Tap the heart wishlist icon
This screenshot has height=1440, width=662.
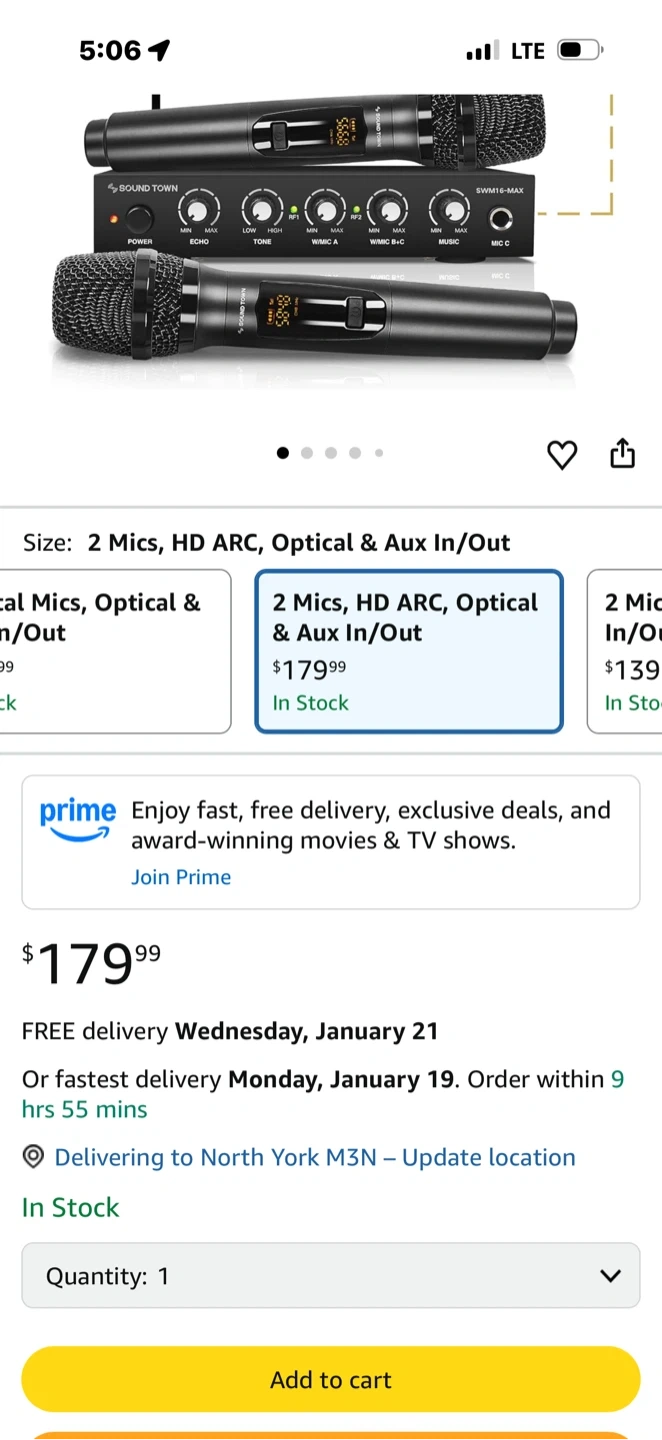coord(562,455)
